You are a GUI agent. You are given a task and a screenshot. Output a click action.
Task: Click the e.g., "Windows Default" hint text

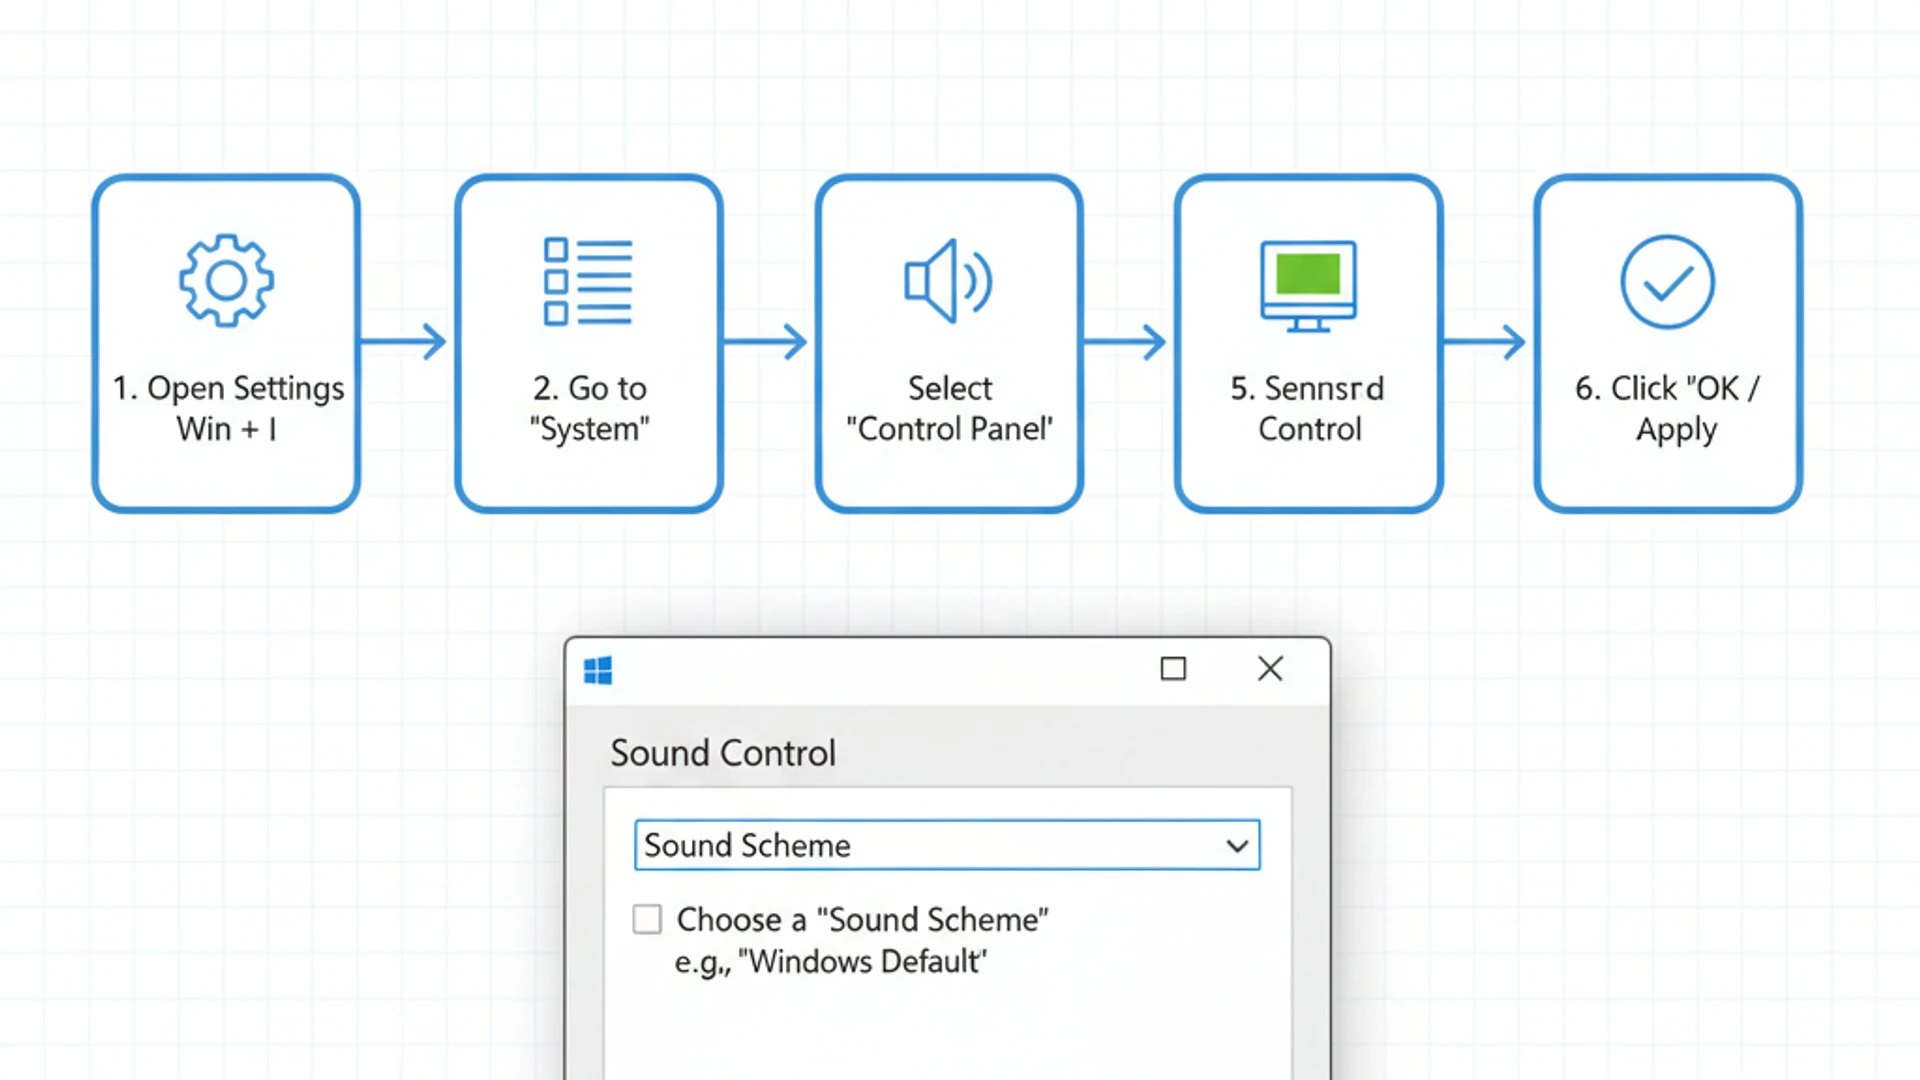point(831,962)
